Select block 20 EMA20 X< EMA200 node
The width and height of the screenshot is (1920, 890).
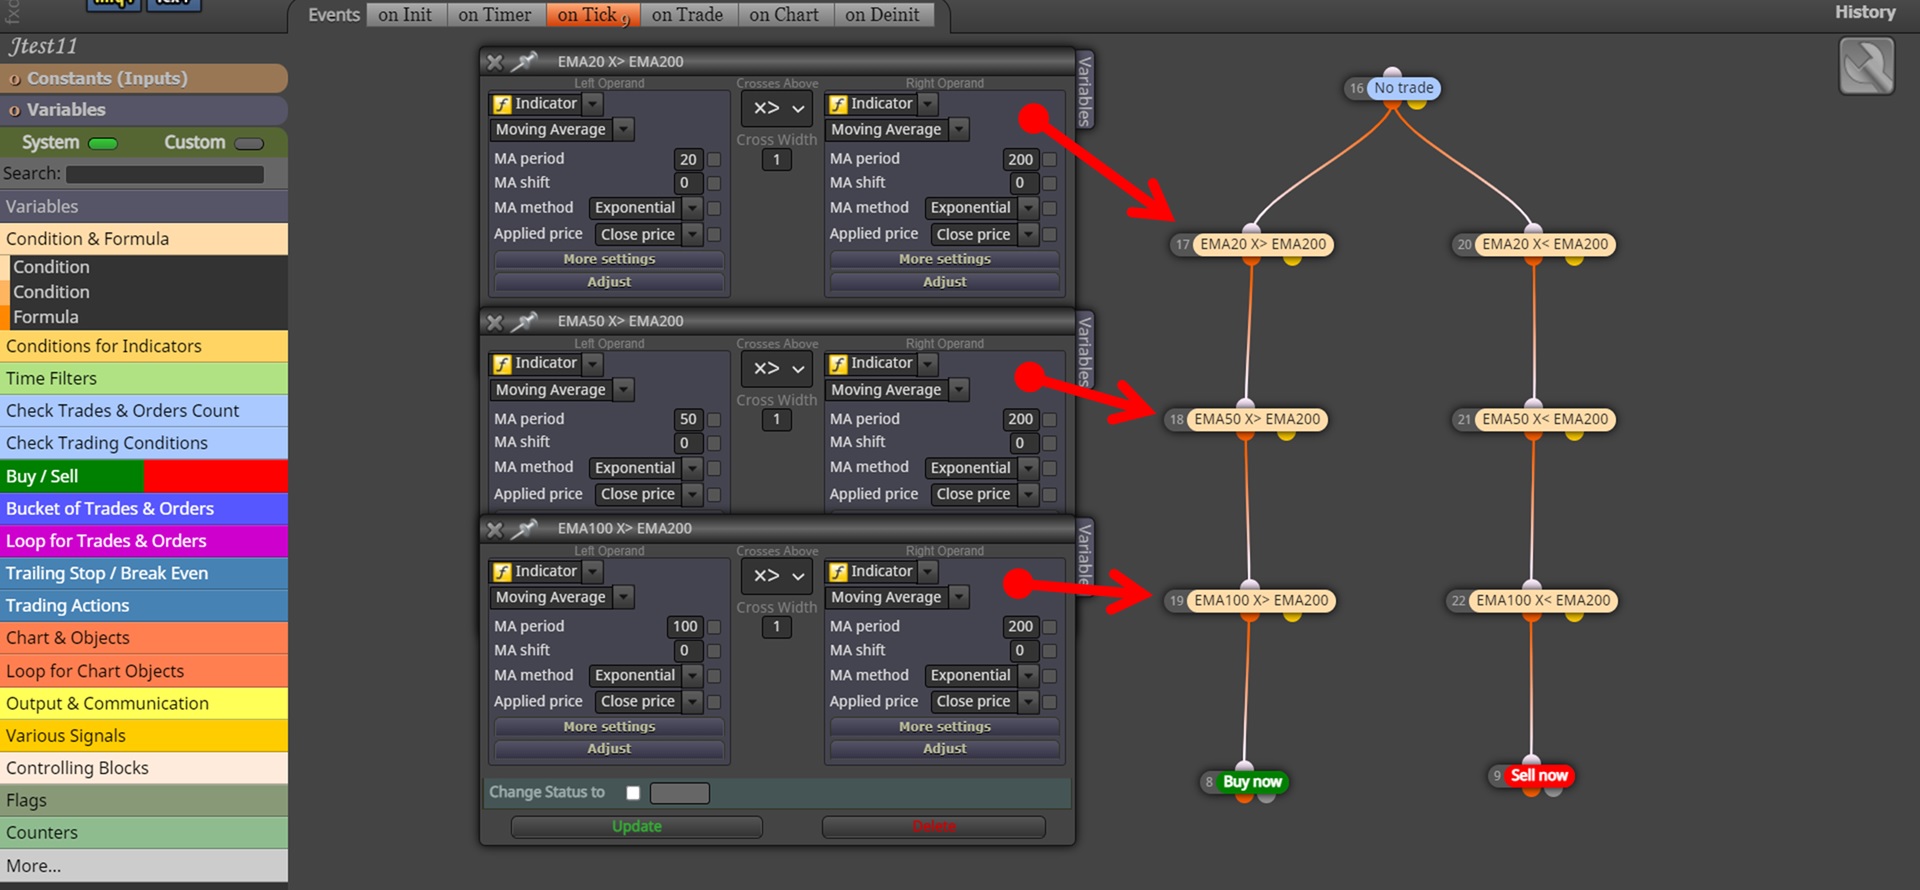click(1545, 244)
